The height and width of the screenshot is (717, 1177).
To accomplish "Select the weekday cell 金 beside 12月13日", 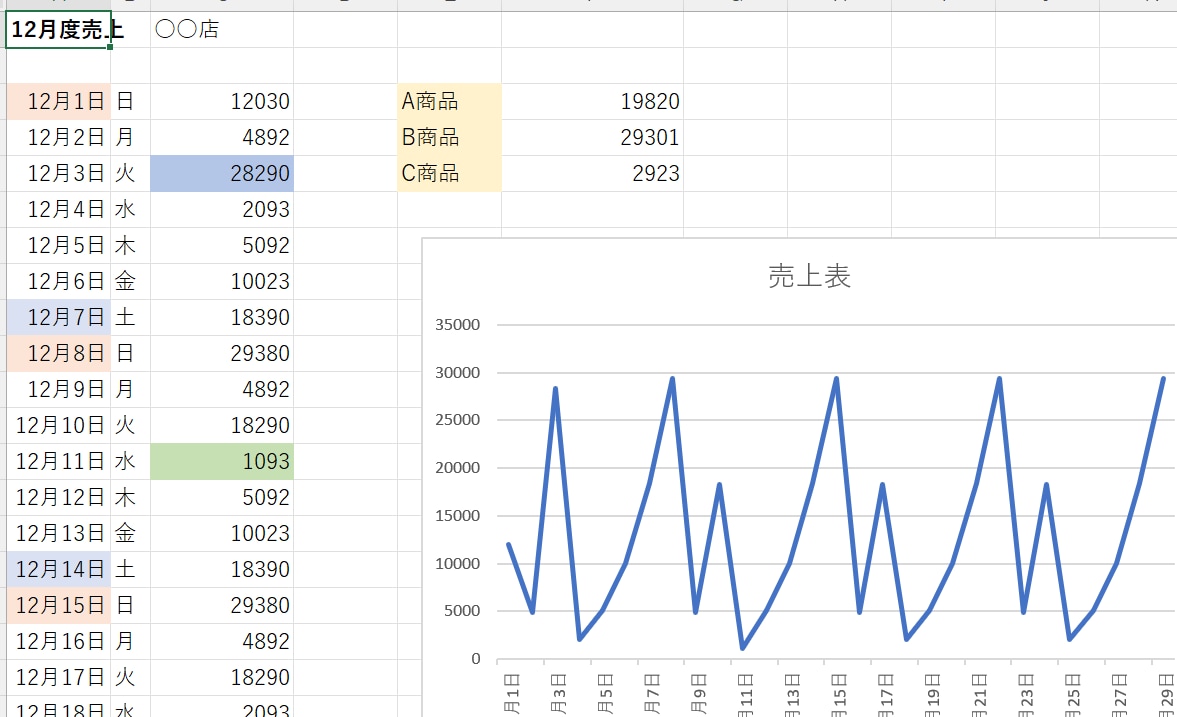I will (131, 534).
